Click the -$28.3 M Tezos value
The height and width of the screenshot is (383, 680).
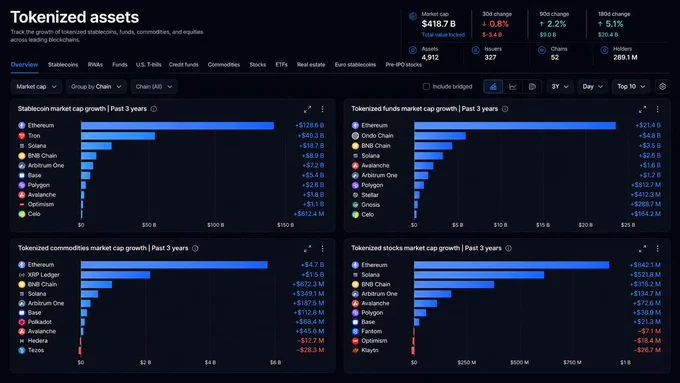pyautogui.click(x=310, y=350)
